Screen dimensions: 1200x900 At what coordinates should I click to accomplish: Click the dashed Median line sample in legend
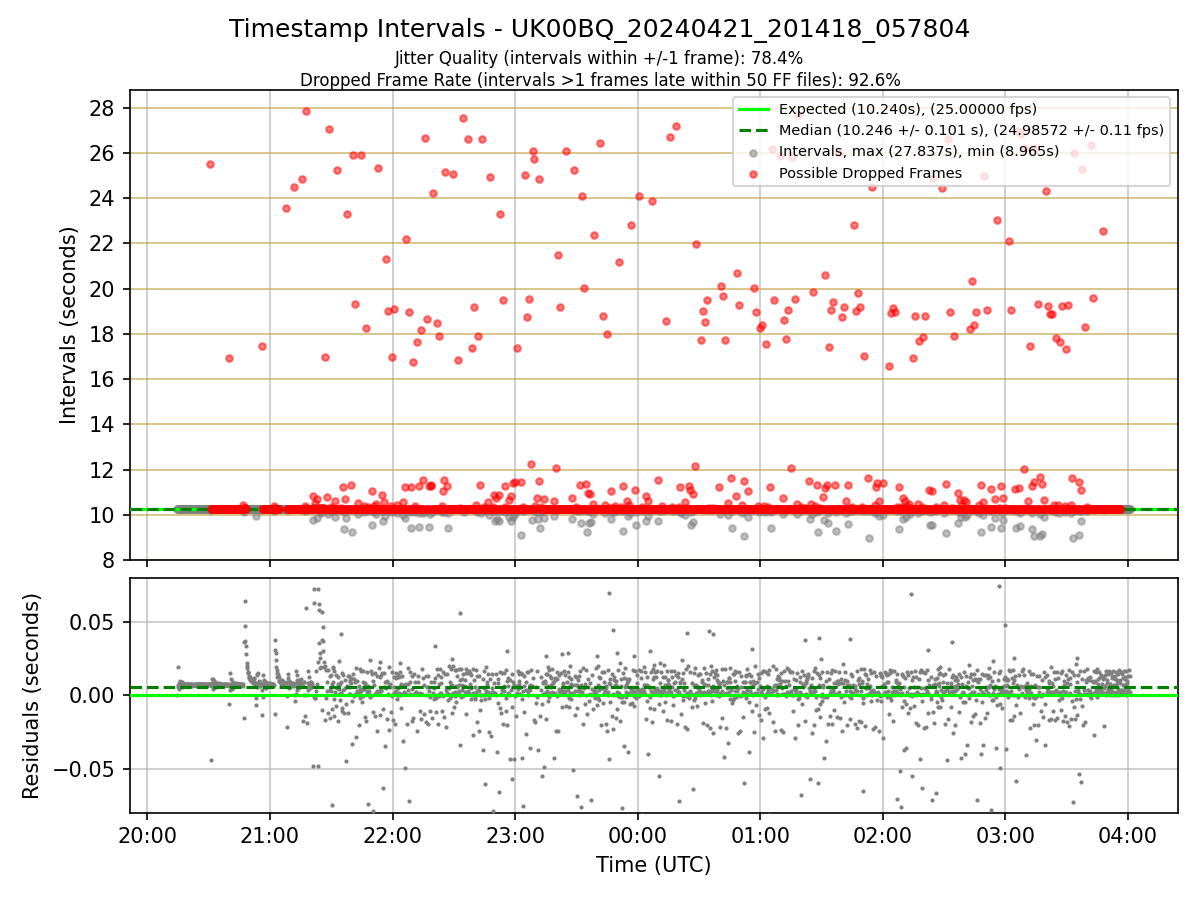tap(754, 130)
